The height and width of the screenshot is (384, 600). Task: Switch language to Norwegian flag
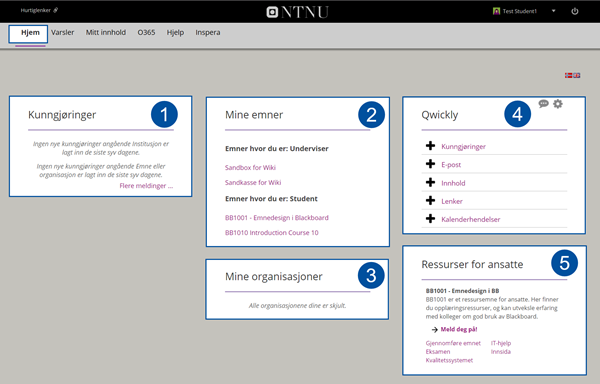568,75
